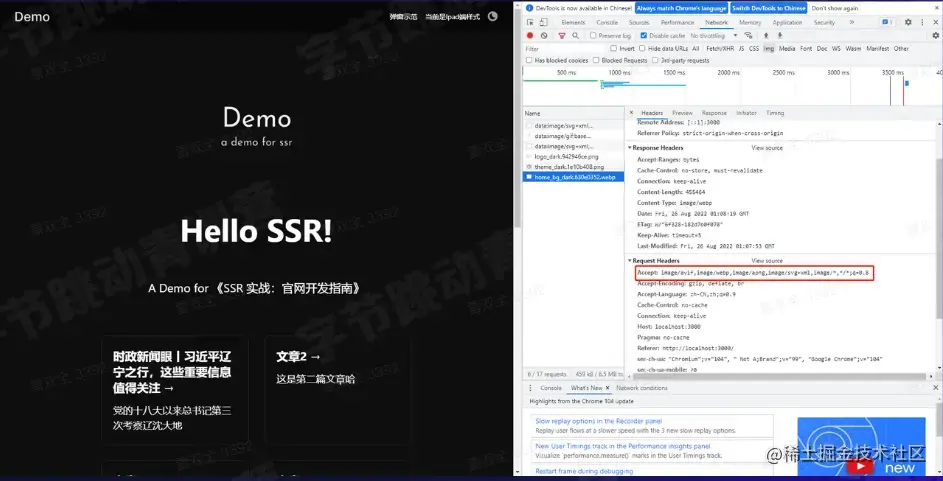This screenshot has height=481, width=943.
Task: Clear the network log with the clear icon
Action: pos(544,35)
